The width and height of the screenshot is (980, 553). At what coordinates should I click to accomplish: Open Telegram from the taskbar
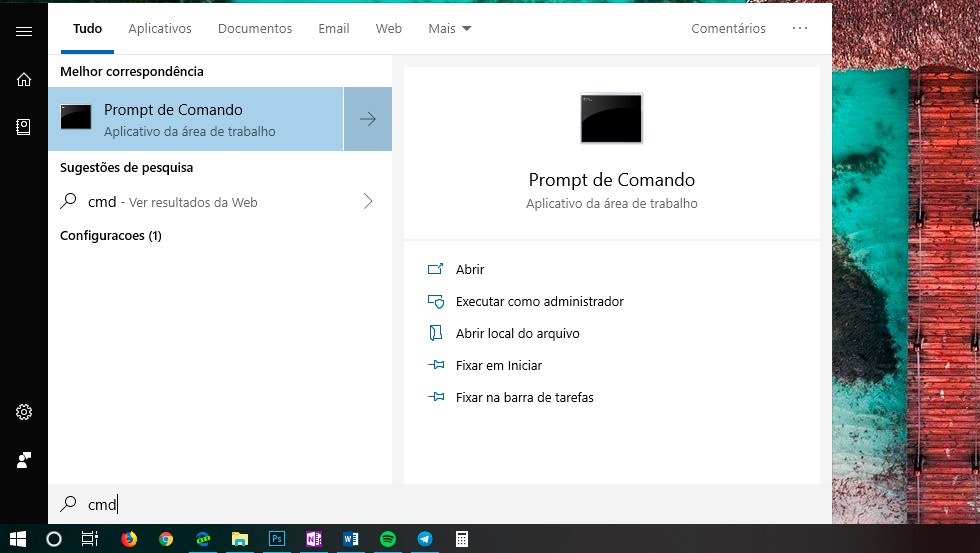click(x=425, y=539)
